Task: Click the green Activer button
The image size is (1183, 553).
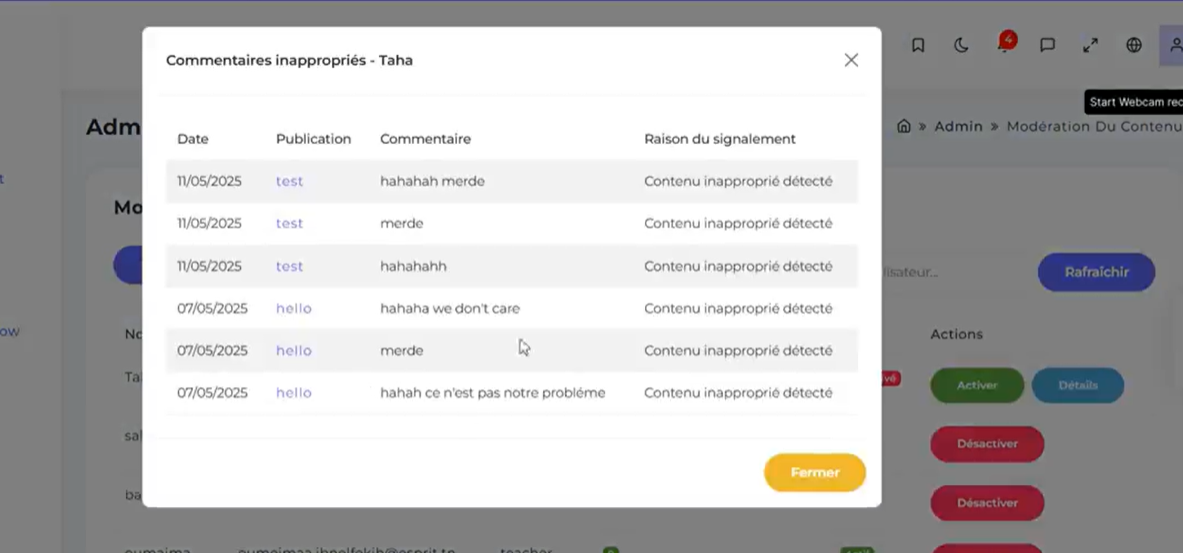Action: [977, 386]
